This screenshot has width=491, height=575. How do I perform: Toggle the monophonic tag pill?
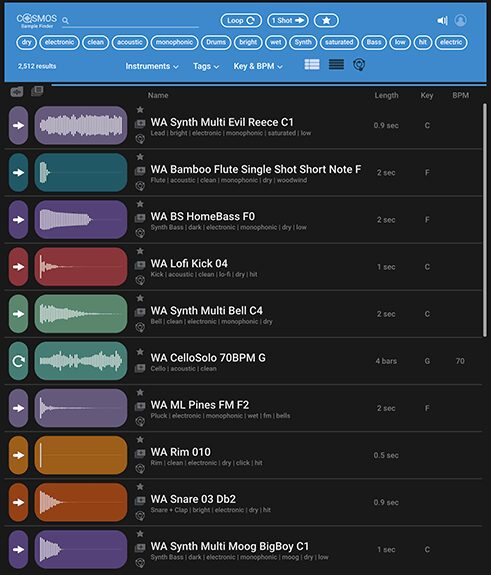(x=175, y=42)
